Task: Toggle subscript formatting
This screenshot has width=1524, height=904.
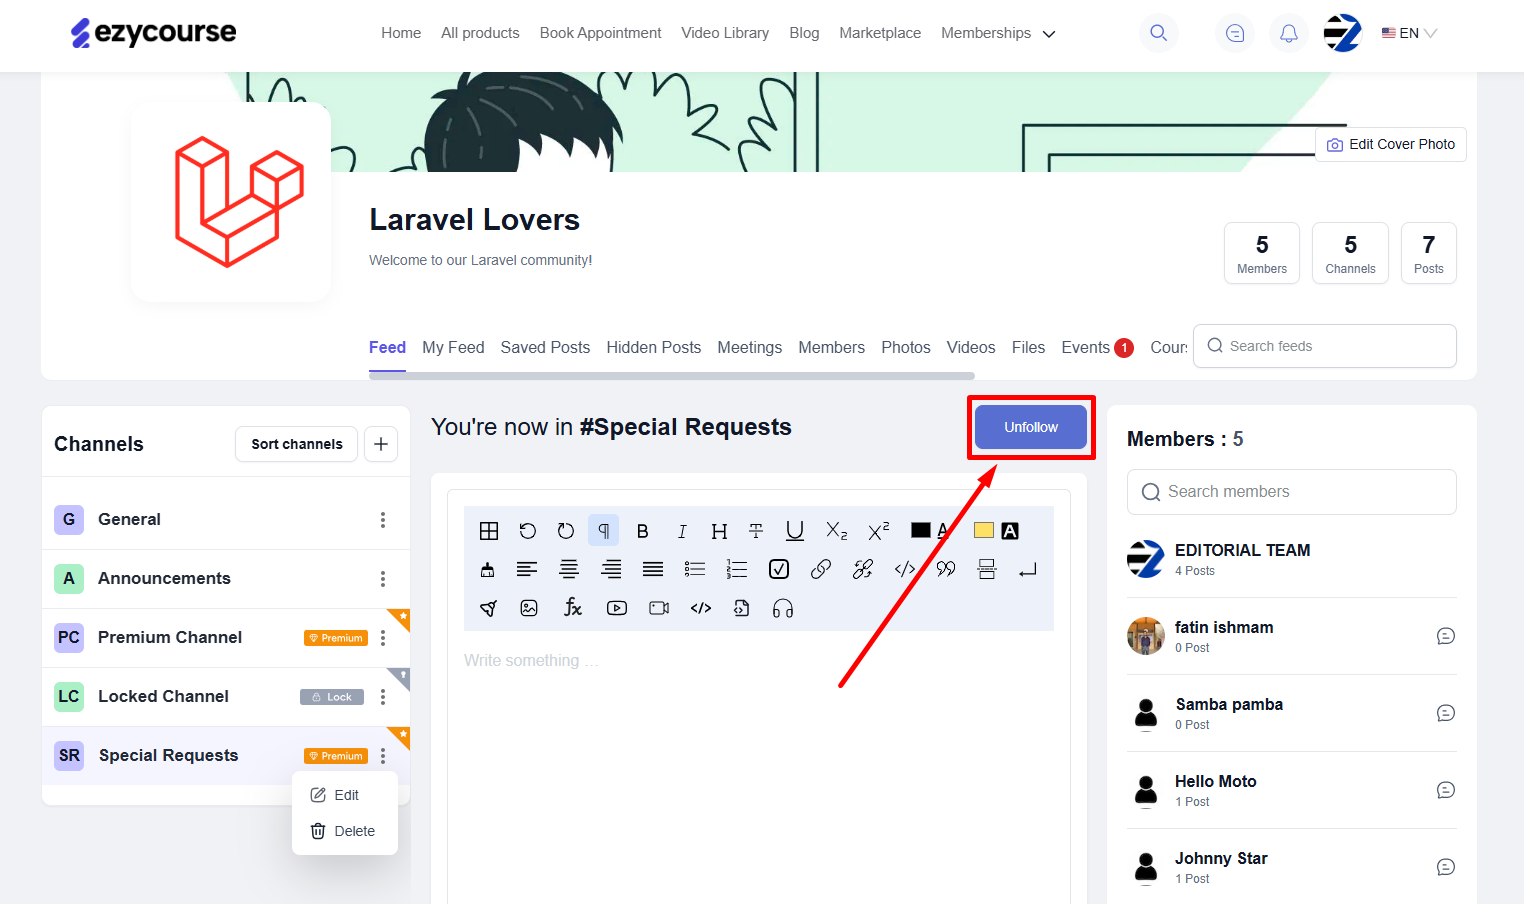Action: pyautogui.click(x=837, y=531)
